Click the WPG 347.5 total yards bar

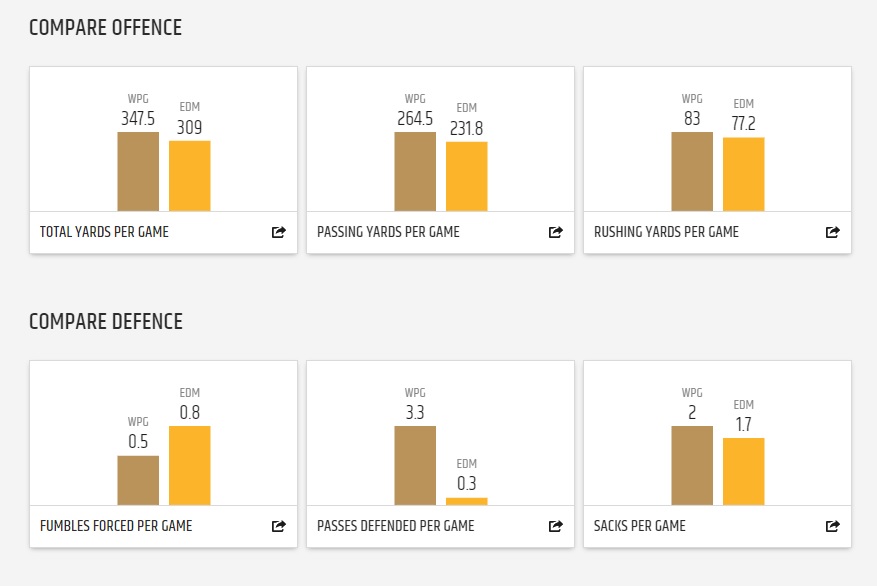click(138, 171)
